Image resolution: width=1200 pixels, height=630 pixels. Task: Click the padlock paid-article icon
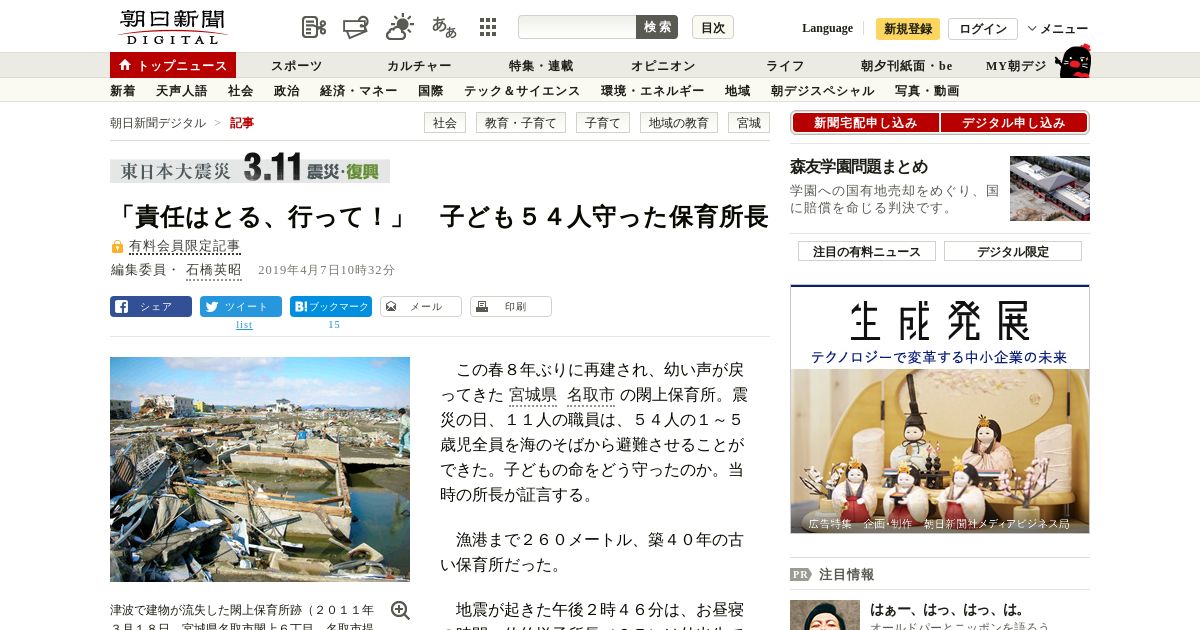pyautogui.click(x=117, y=246)
